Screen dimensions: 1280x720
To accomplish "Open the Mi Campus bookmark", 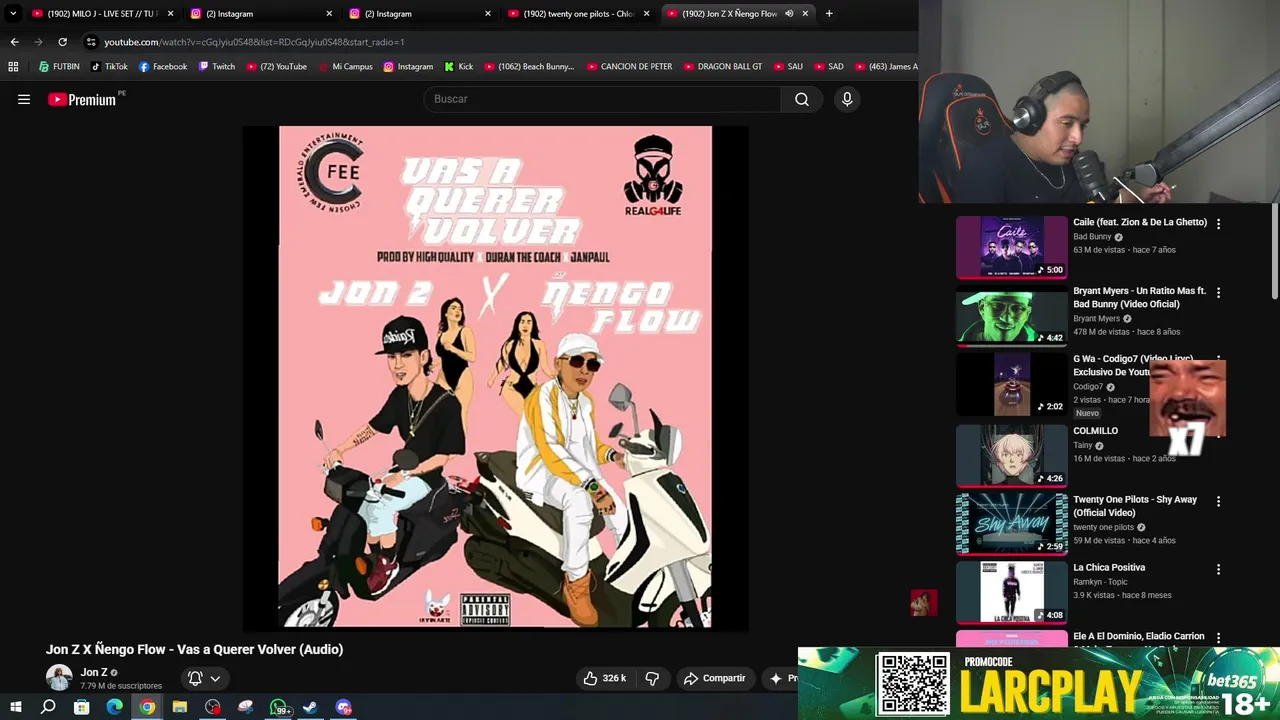I will [x=346, y=67].
